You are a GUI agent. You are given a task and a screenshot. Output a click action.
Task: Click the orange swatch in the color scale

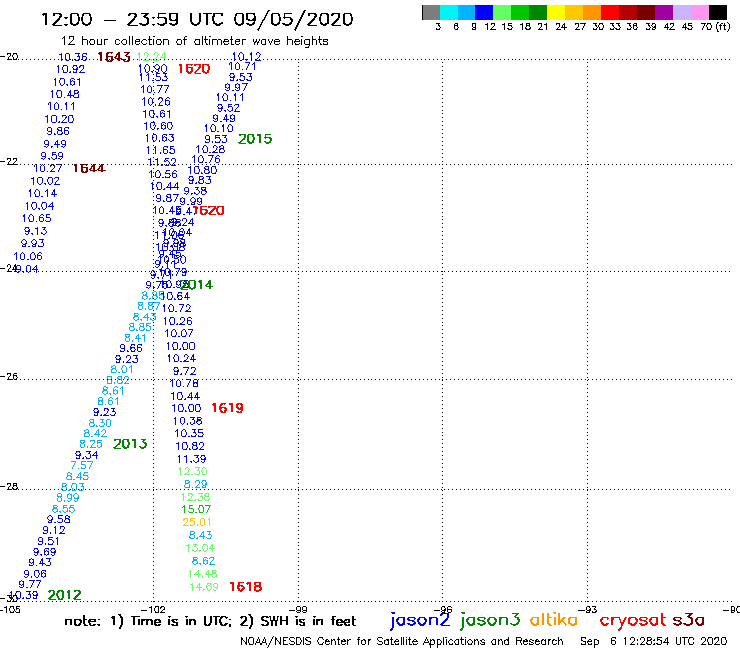click(x=592, y=12)
